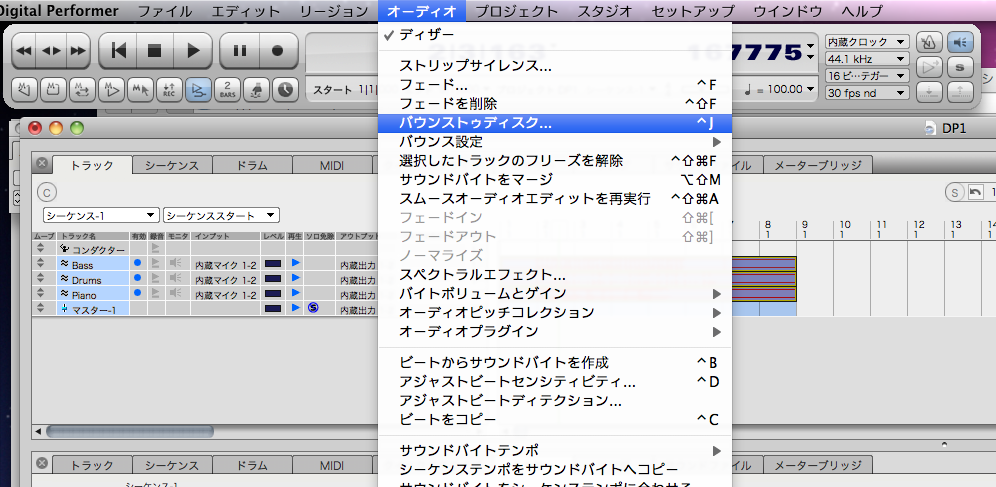Open the オーディオプラグイン submenu
996x487 pixels.
tap(555, 332)
